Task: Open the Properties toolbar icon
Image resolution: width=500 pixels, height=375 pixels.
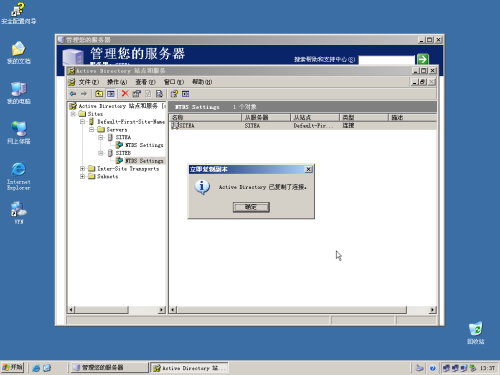Action: 136,94
